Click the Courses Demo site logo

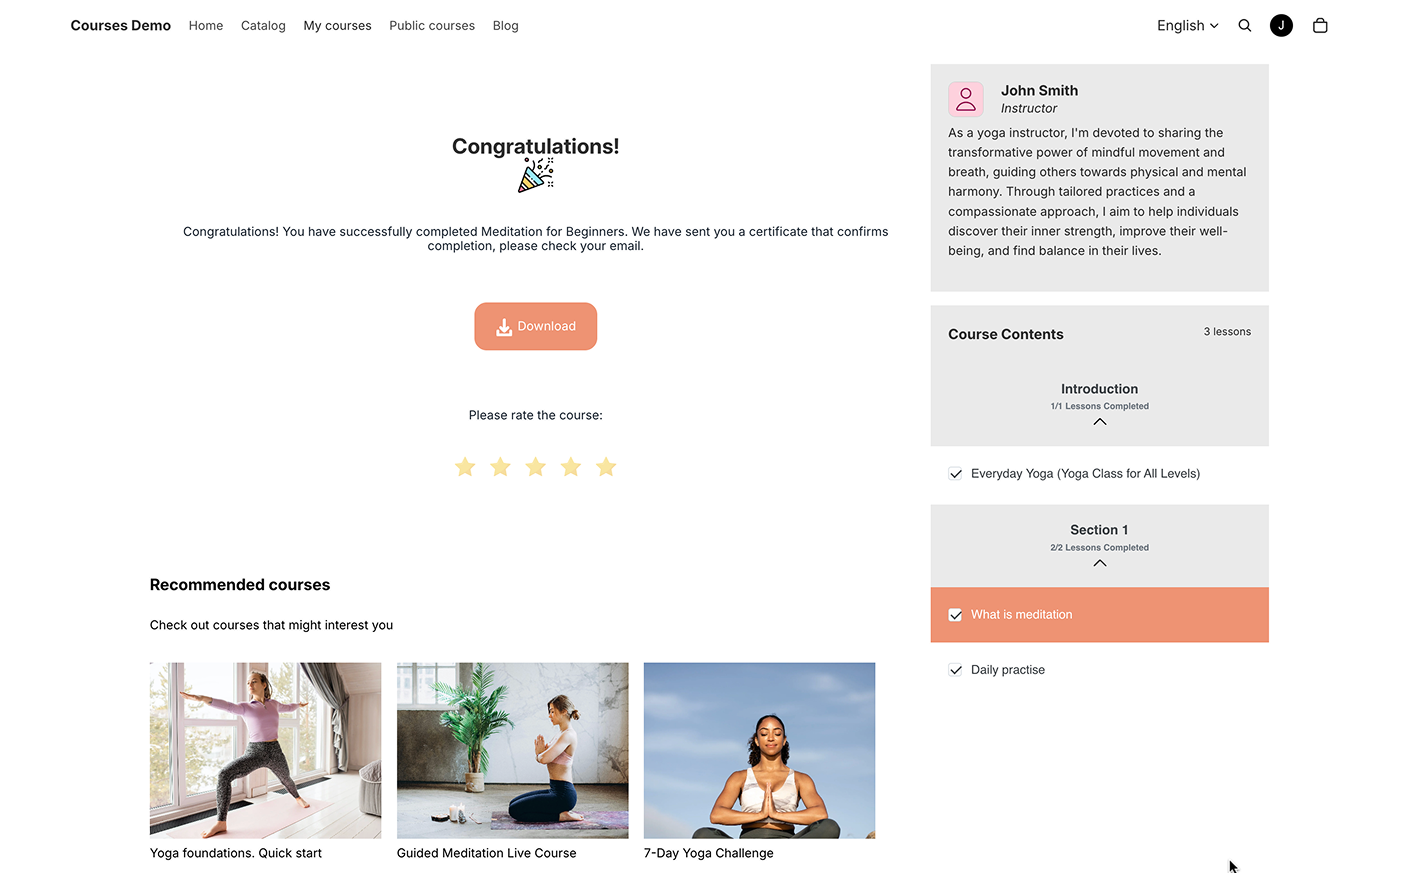(120, 26)
